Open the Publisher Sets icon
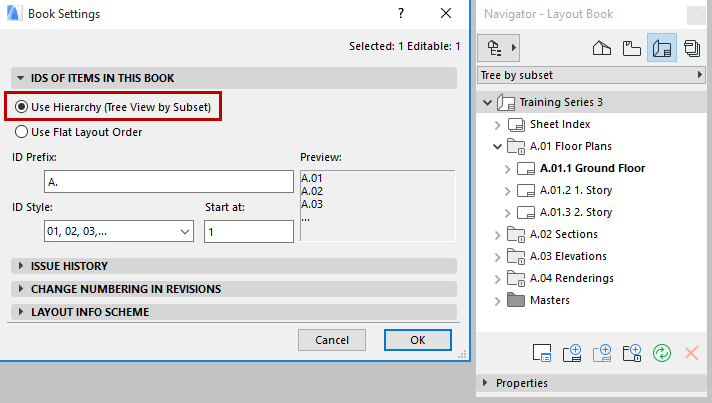This screenshot has width=712, height=403. click(690, 47)
